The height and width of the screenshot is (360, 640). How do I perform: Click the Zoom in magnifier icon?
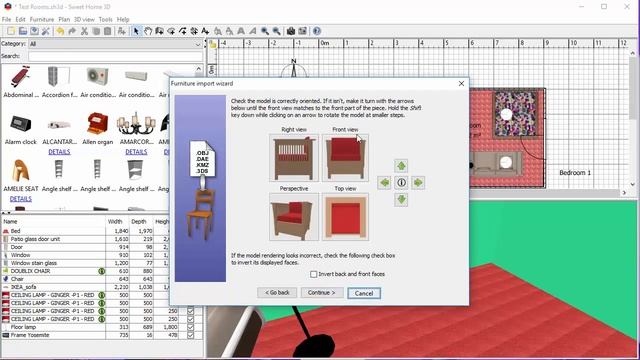tap(265, 31)
